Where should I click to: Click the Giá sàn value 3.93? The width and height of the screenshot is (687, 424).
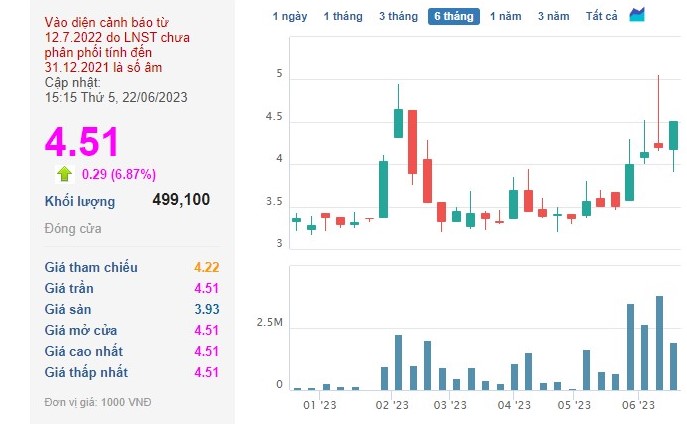point(205,310)
